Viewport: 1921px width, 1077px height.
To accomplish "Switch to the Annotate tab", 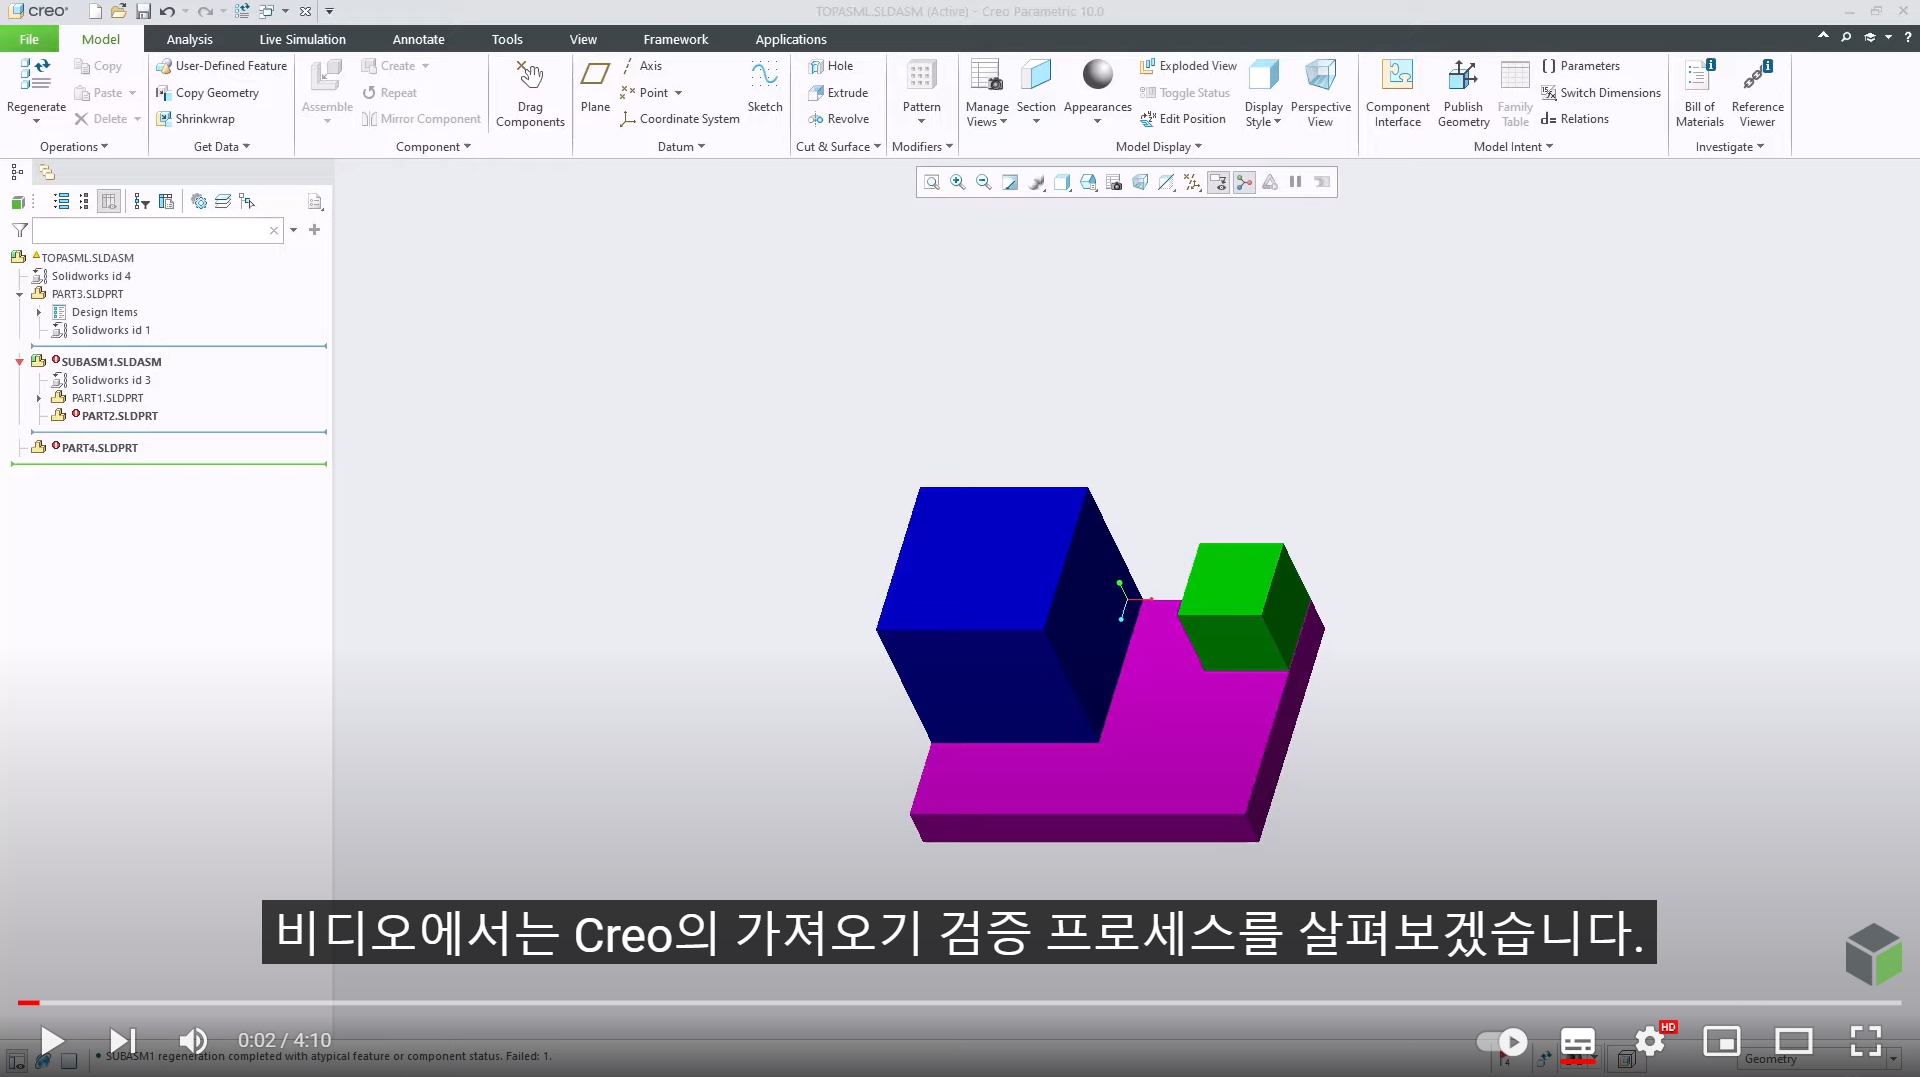I will pos(418,39).
